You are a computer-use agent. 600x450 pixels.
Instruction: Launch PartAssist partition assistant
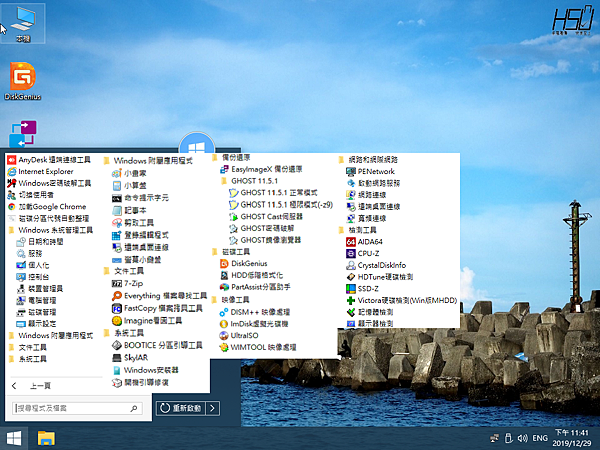point(255,287)
